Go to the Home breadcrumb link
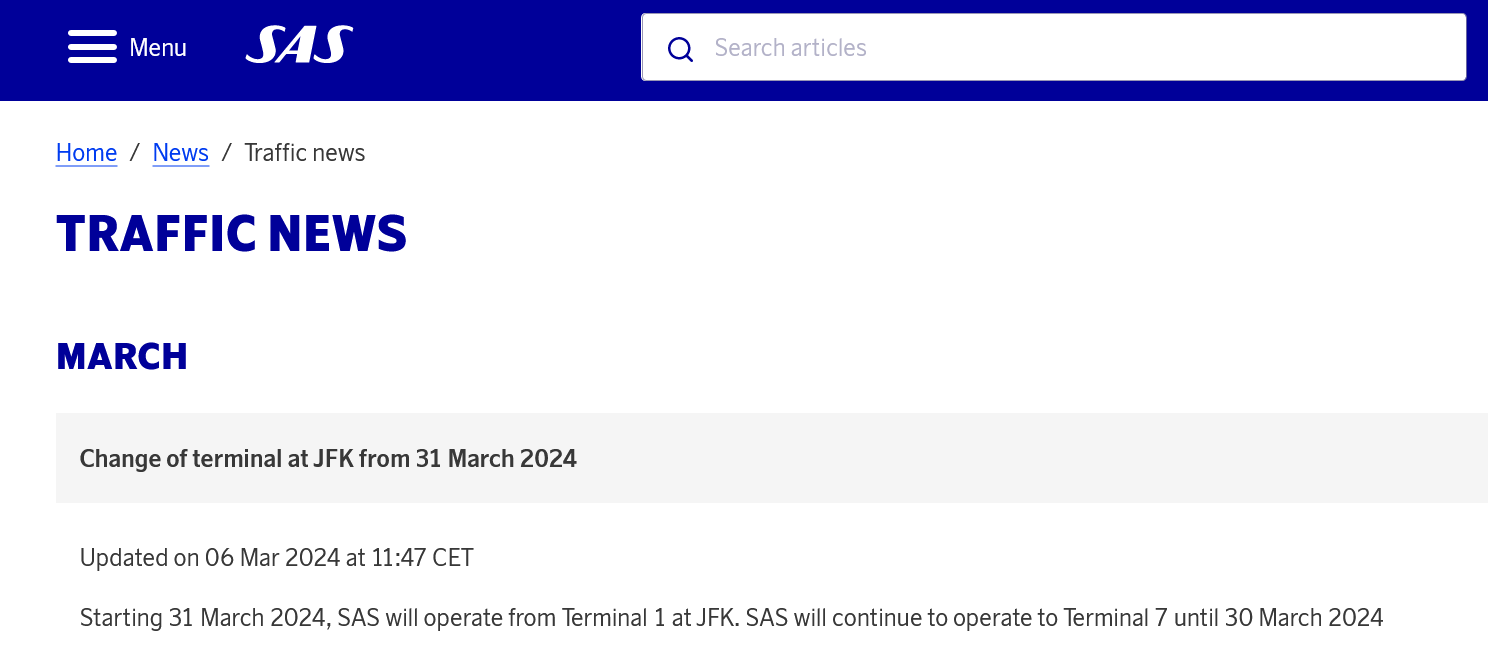 coord(86,153)
